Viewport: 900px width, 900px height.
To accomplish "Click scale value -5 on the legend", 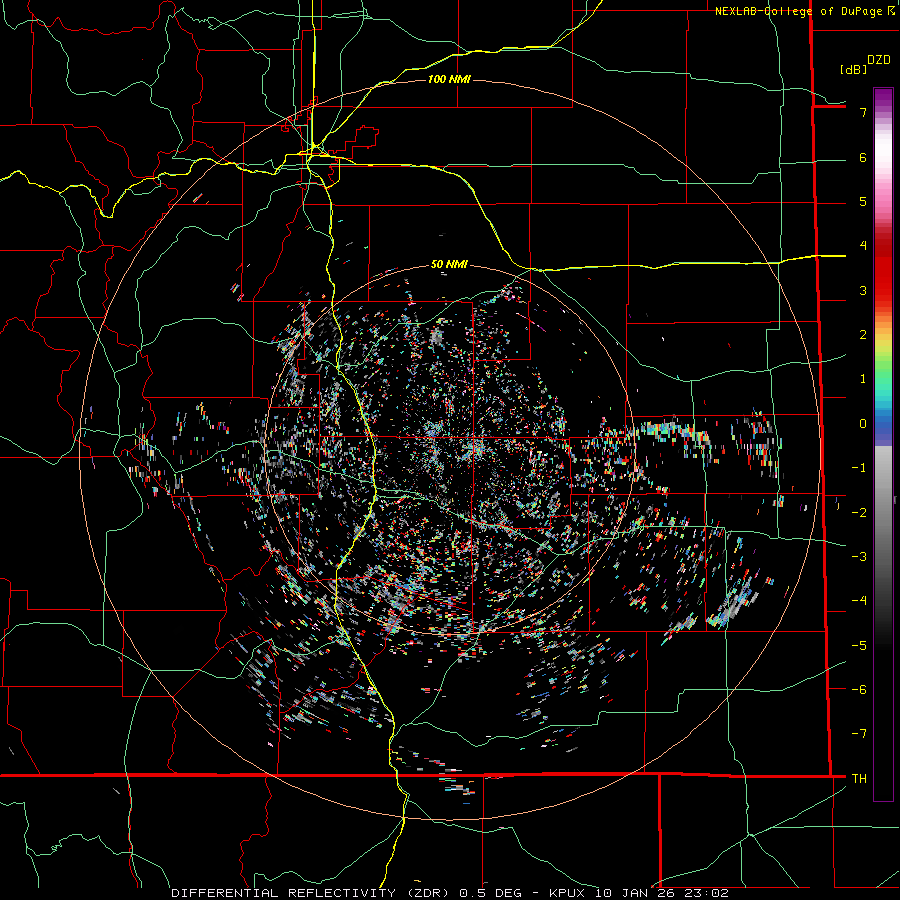I will coord(859,645).
